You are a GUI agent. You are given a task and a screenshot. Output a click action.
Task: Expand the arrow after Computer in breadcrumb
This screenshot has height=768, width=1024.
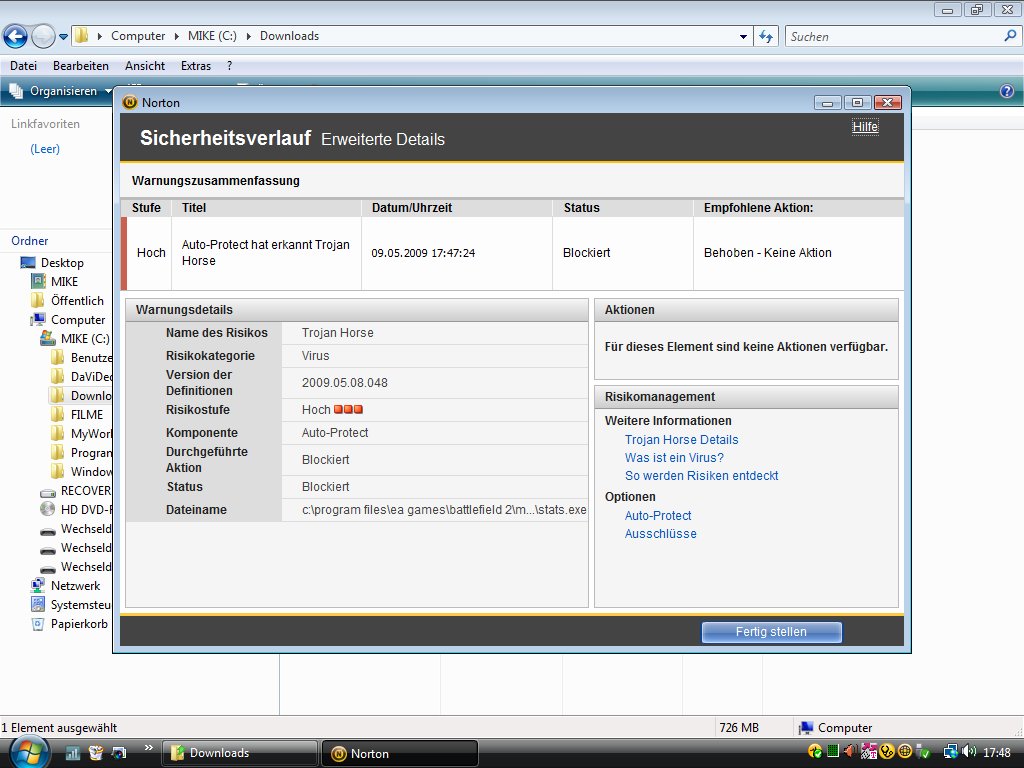176,36
